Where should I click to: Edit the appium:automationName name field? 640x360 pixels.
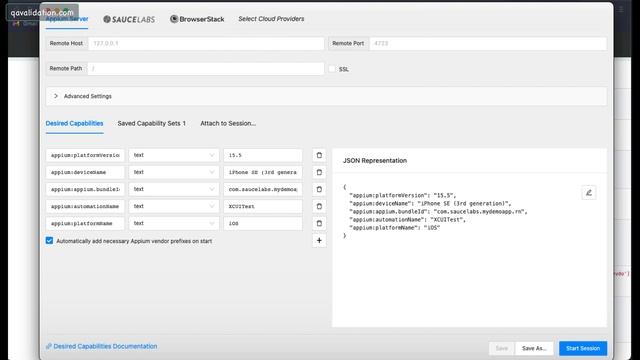click(85, 207)
